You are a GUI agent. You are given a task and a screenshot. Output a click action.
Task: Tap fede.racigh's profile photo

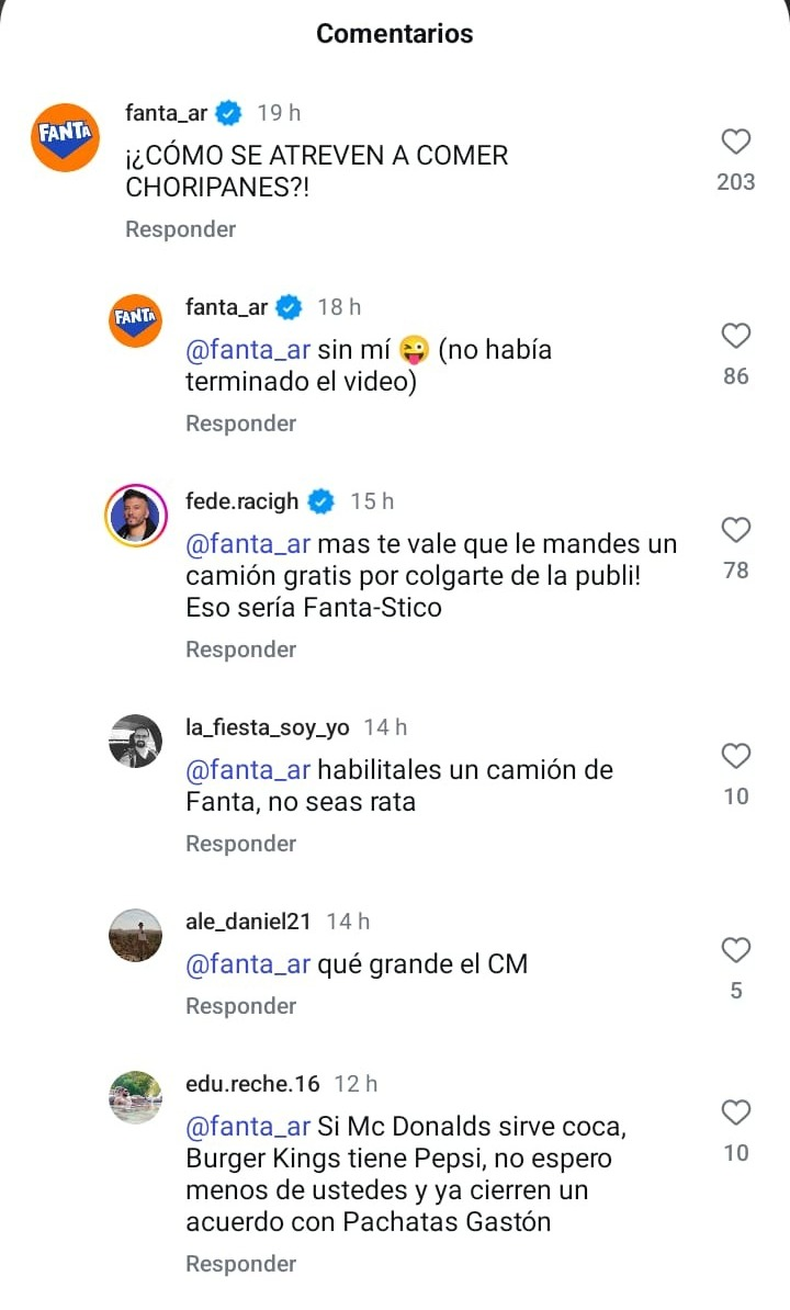(x=135, y=515)
